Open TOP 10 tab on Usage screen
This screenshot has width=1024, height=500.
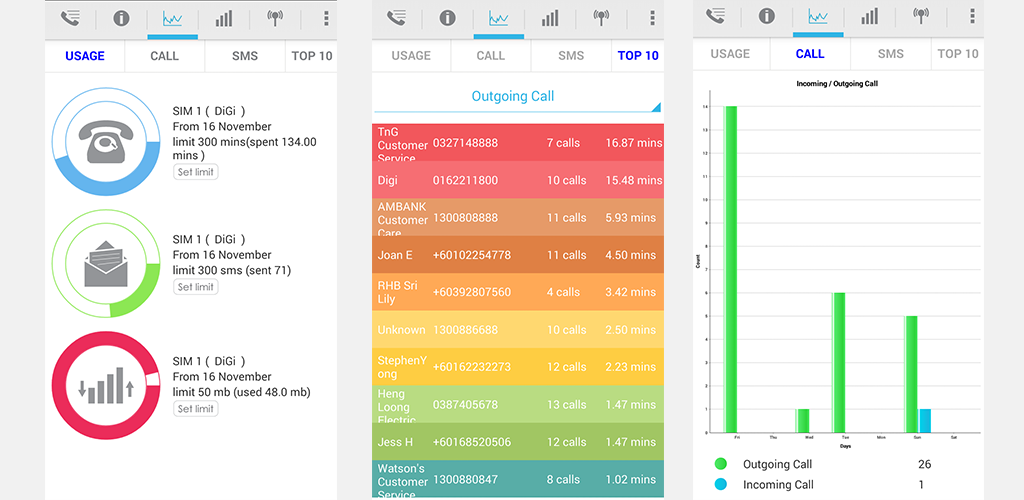pyautogui.click(x=312, y=56)
